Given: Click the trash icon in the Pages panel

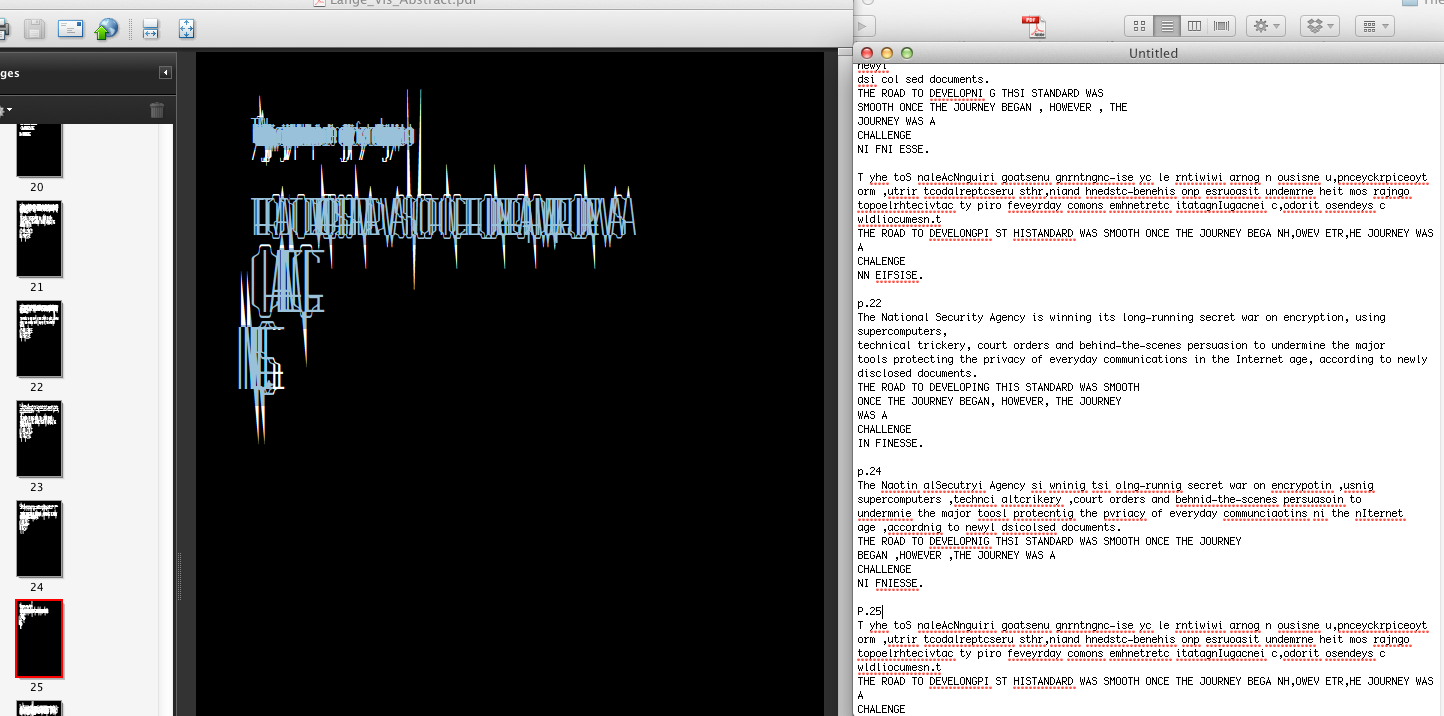Looking at the screenshot, I should click(157, 110).
